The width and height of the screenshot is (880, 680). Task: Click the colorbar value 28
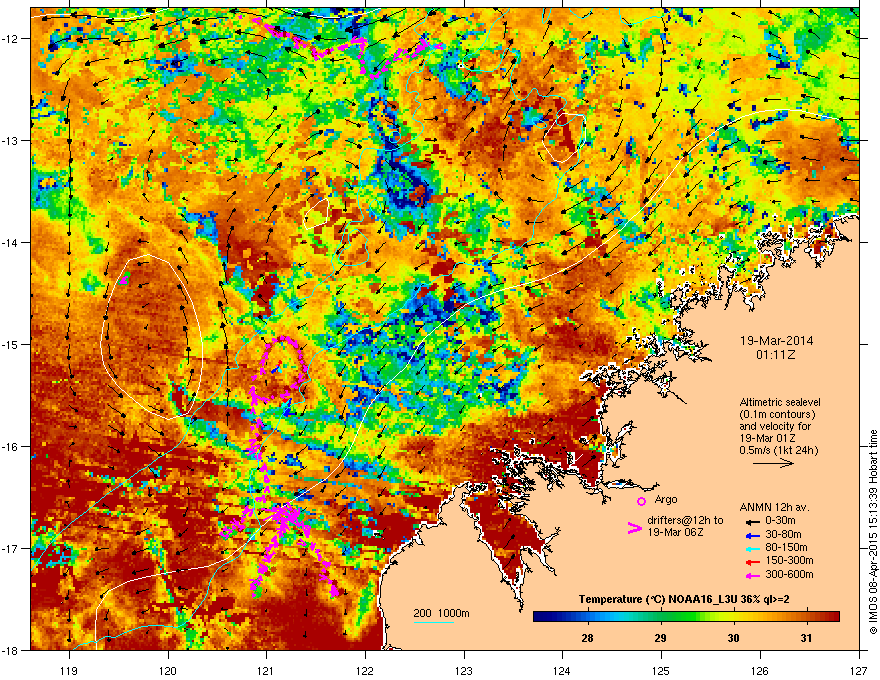(x=587, y=638)
